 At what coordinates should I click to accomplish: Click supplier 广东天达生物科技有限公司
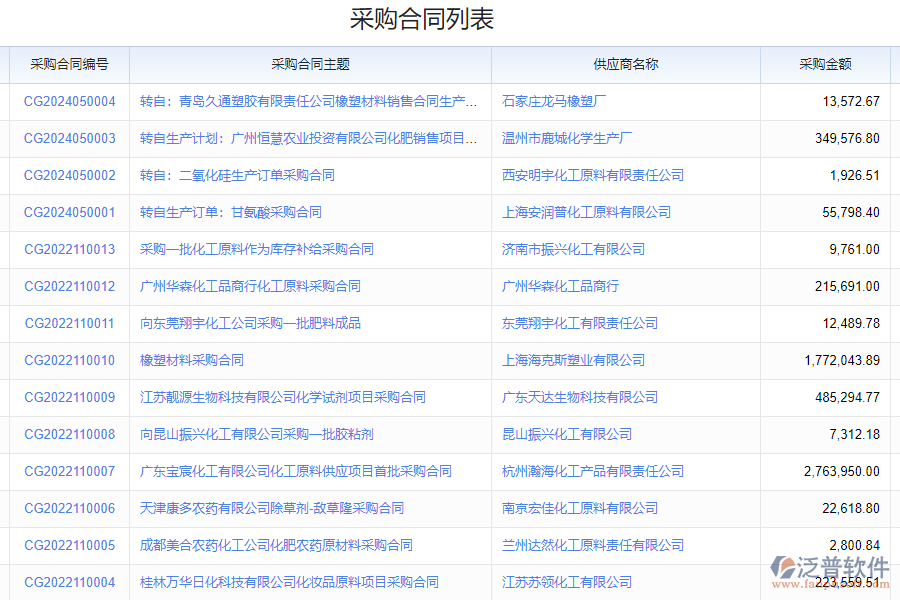[578, 397]
